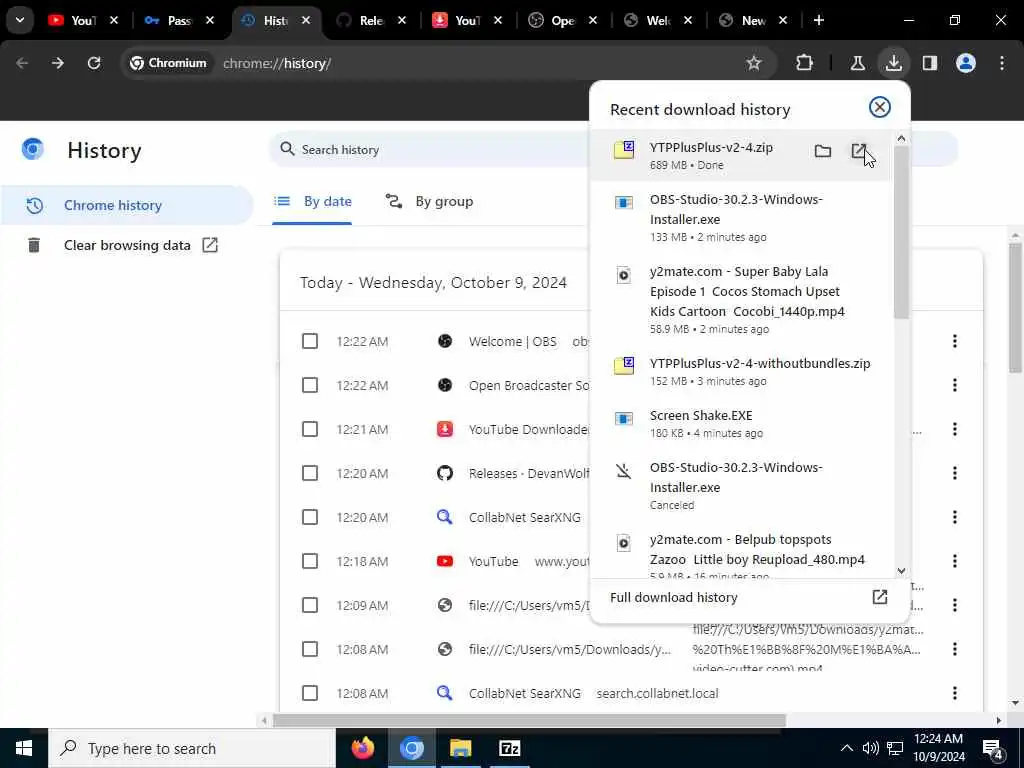Screen dimensions: 1024x768
Task: Open actions menu for Open Broadcaster entry
Action: pos(955,385)
